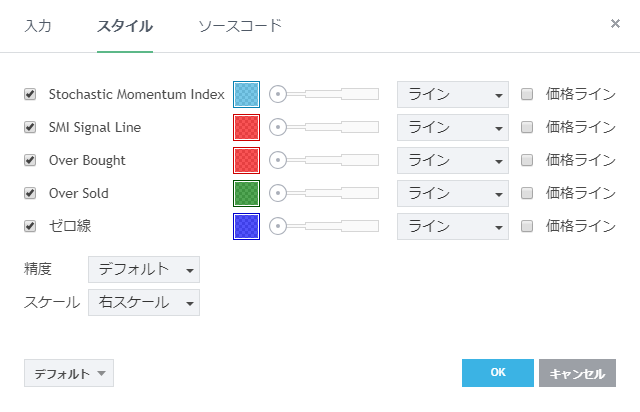Switch to the 入力 tab
Image resolution: width=640 pixels, height=412 pixels.
(x=38, y=25)
